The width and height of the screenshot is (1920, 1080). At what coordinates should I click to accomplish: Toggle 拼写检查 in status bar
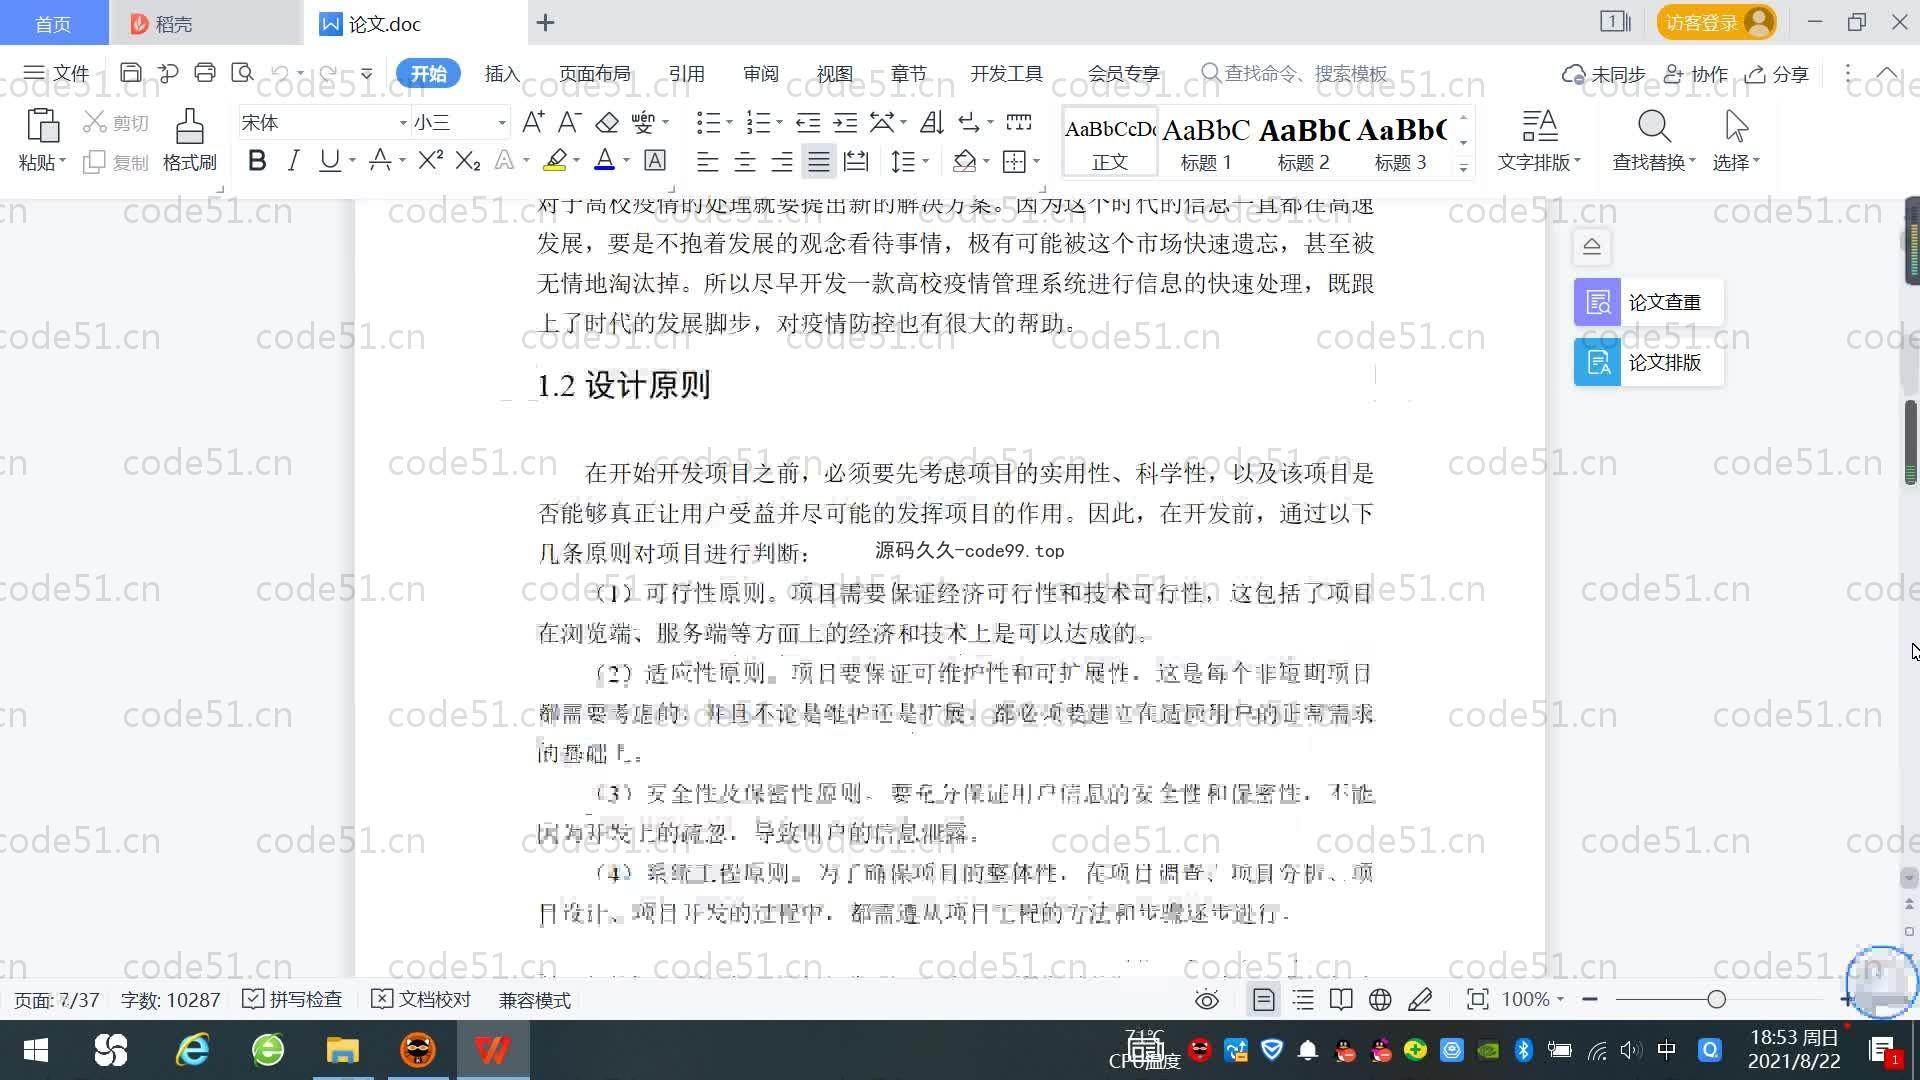coord(293,1000)
